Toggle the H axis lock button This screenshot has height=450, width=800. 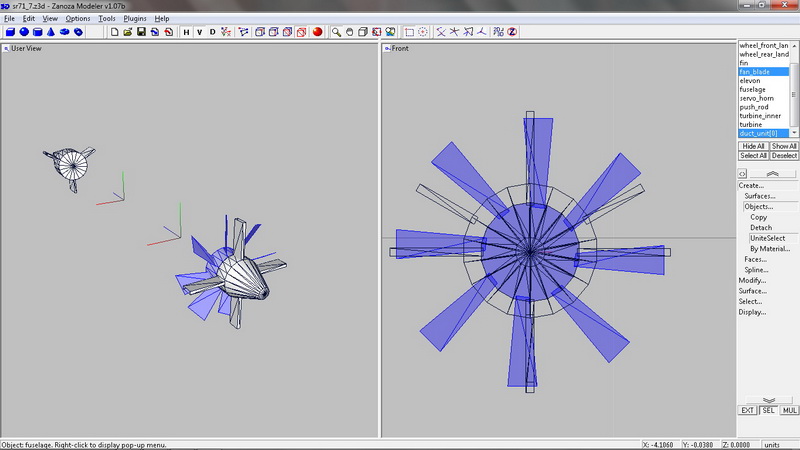[185, 32]
